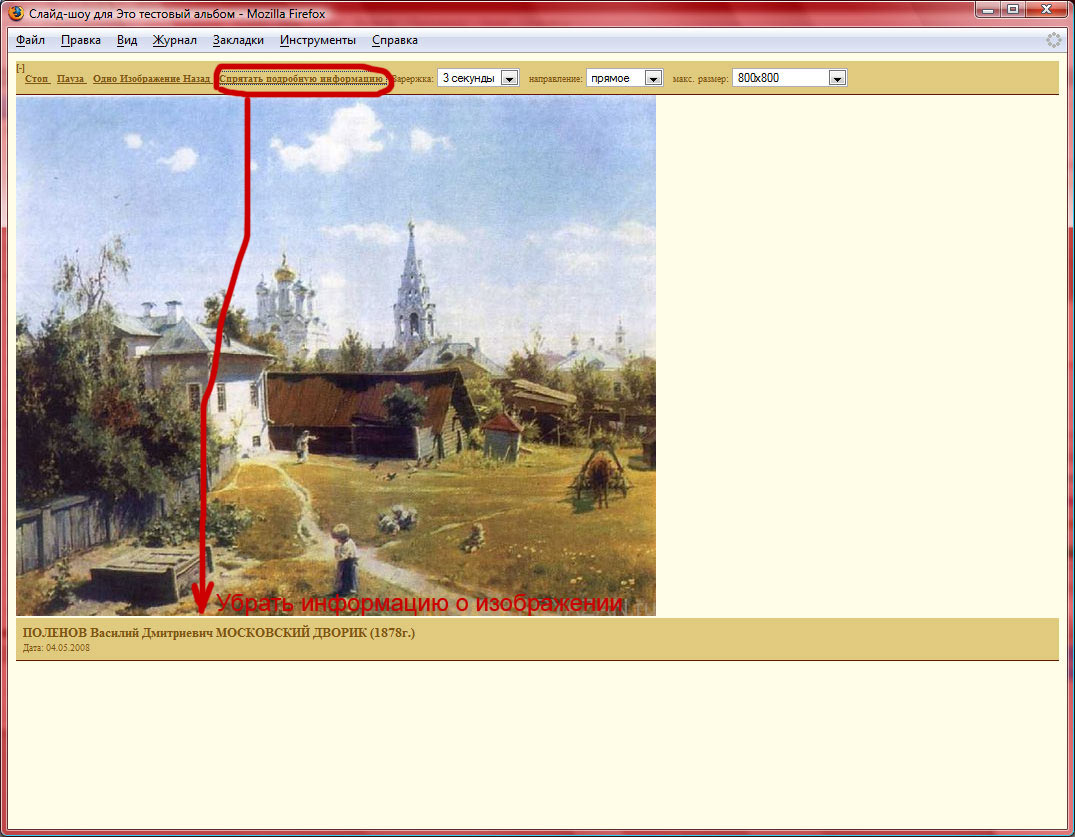The width and height of the screenshot is (1075, 837).
Task: Open the delay dropdown showing 3 секунды
Action: pyautogui.click(x=478, y=78)
